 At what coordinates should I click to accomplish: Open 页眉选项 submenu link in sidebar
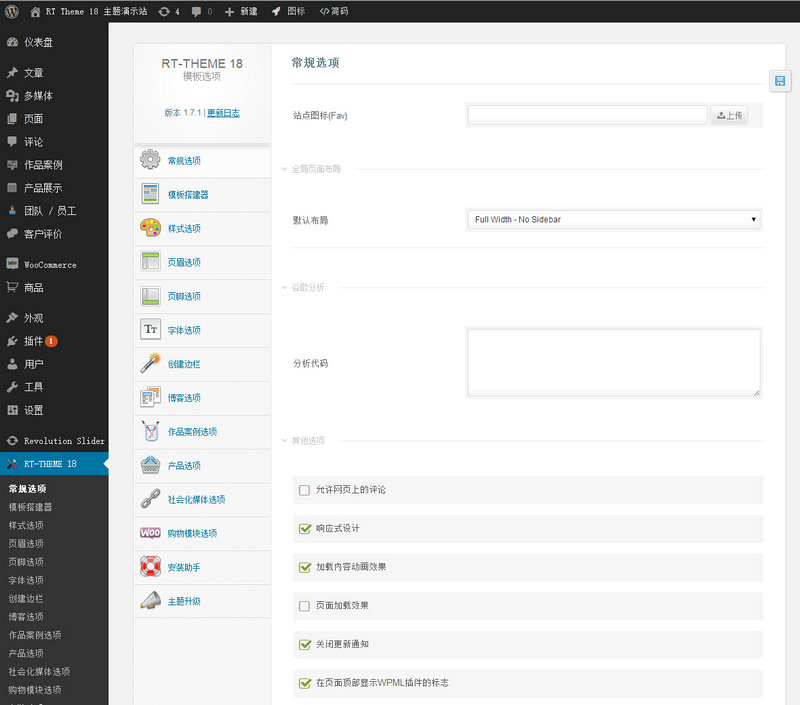pos(26,543)
